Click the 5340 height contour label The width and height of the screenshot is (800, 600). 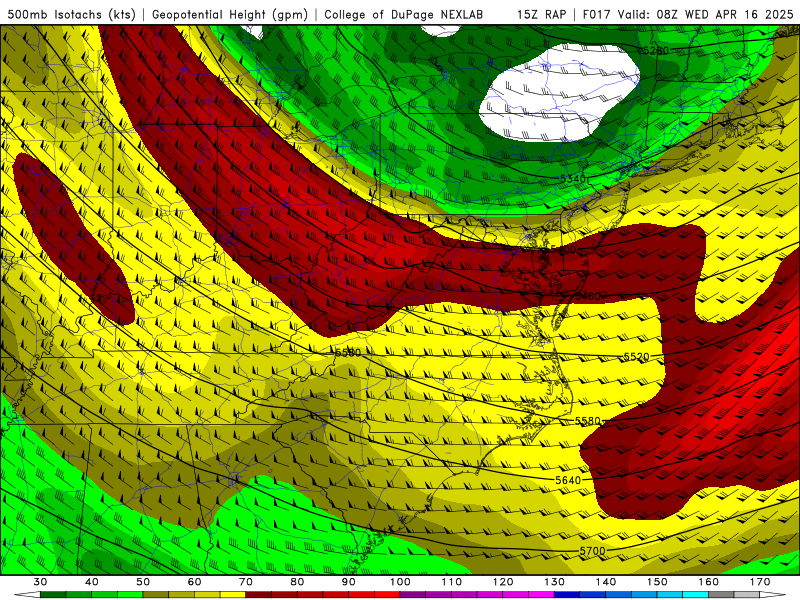click(573, 179)
